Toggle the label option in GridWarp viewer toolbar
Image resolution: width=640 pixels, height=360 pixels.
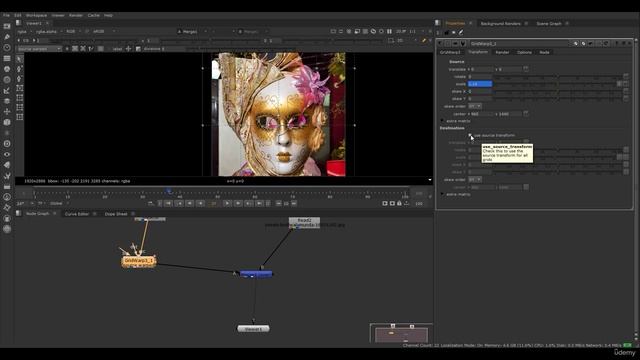(117, 49)
